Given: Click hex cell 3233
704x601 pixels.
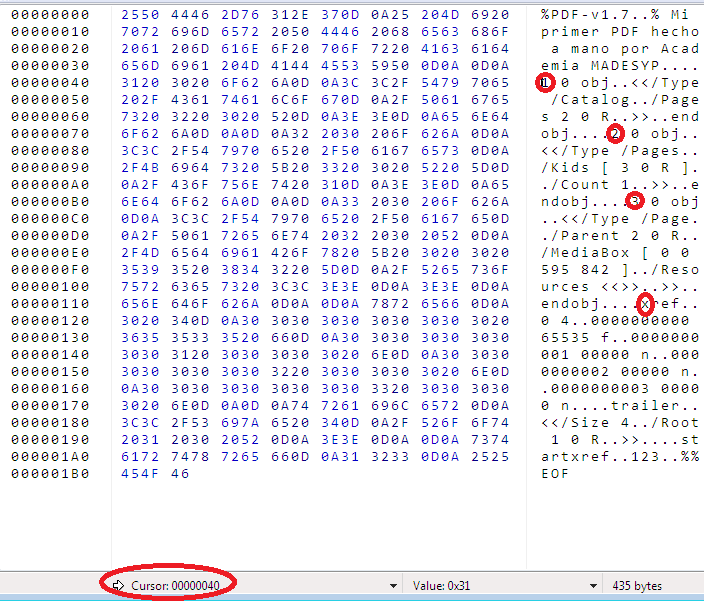Looking at the screenshot, I should click(390, 457).
